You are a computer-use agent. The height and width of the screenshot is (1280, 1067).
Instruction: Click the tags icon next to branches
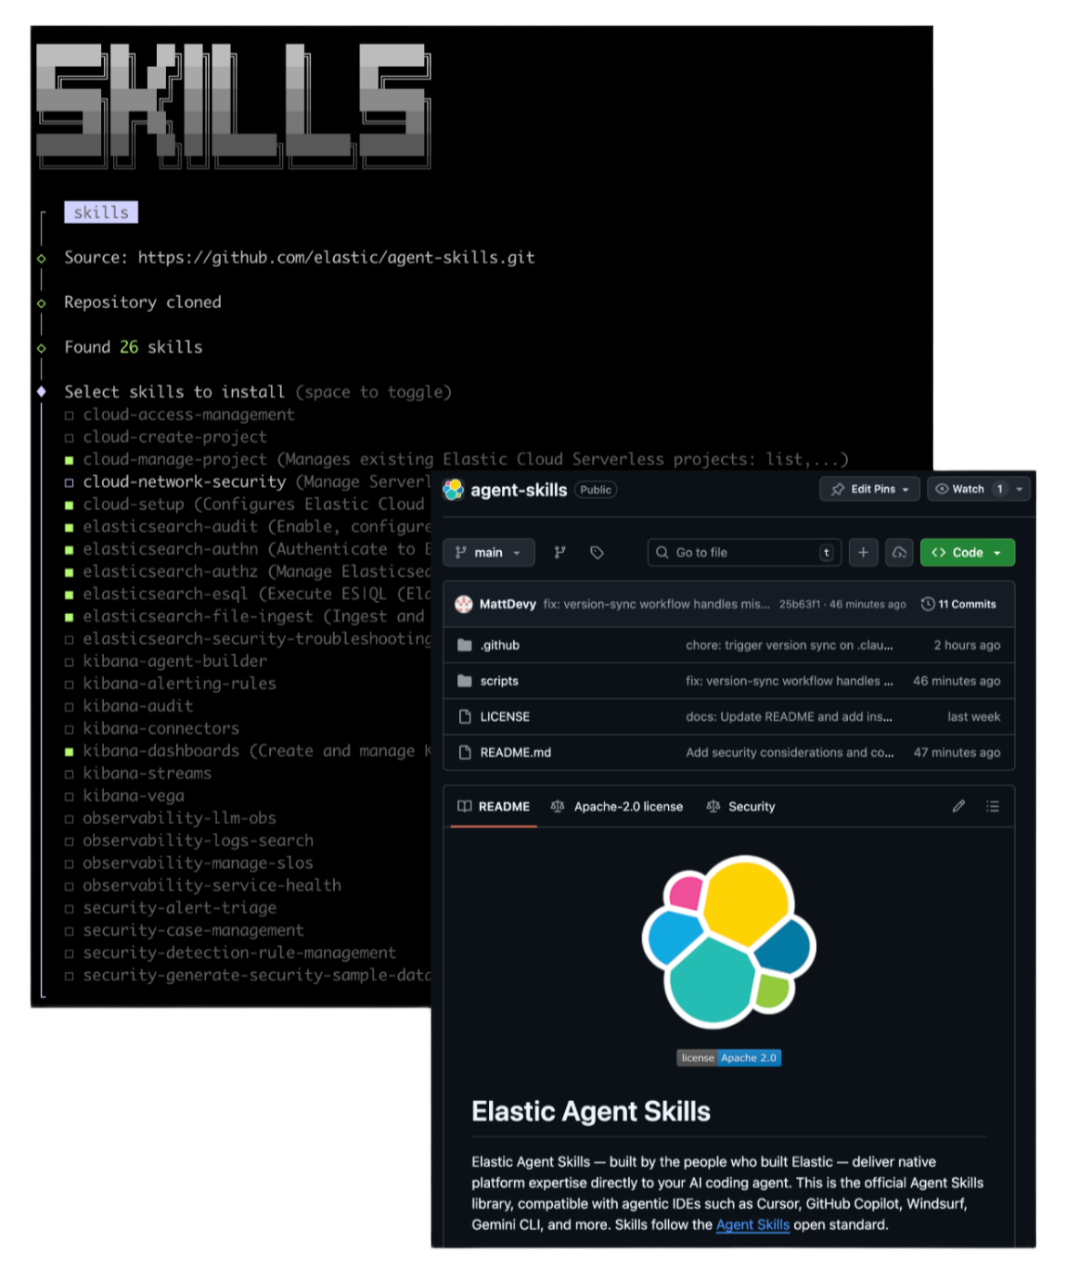click(596, 552)
